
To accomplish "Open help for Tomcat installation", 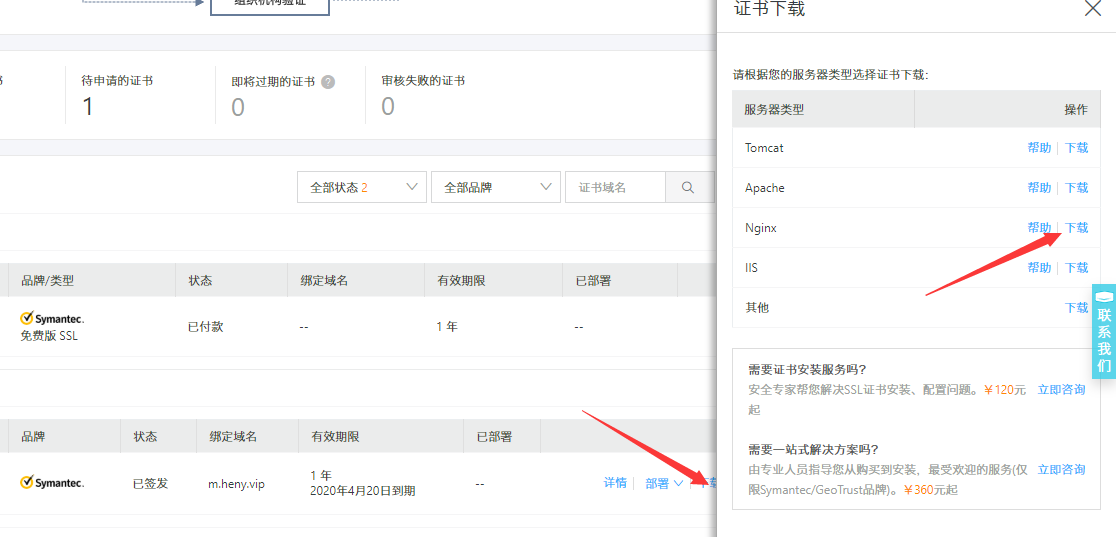I will [x=1039, y=148].
